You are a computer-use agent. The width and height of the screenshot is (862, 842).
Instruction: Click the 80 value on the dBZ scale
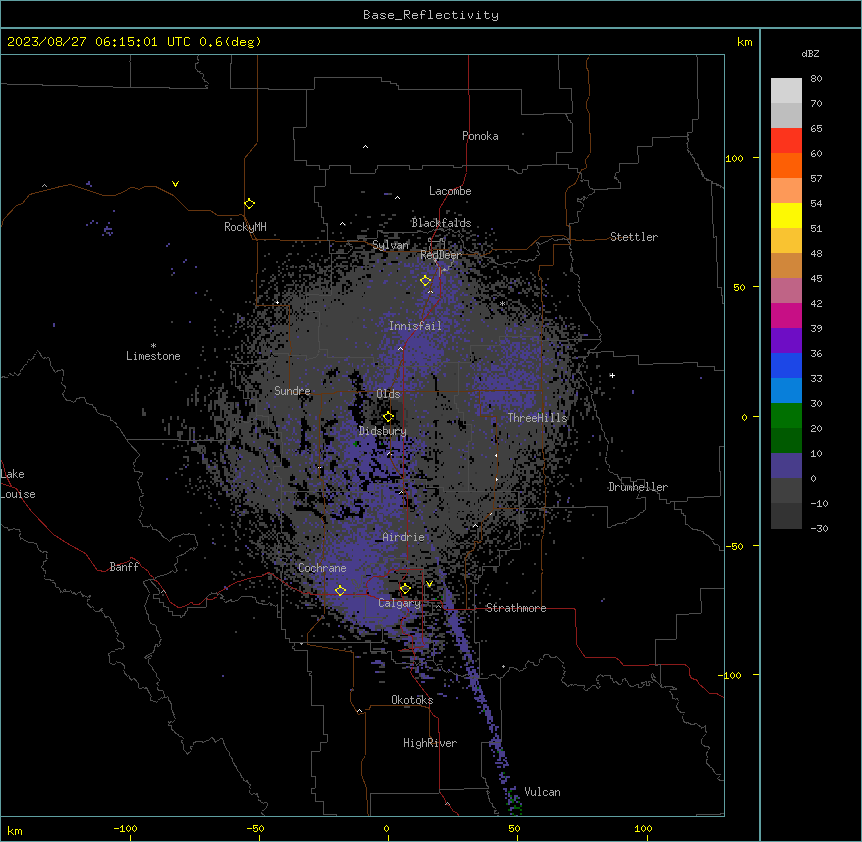click(816, 79)
